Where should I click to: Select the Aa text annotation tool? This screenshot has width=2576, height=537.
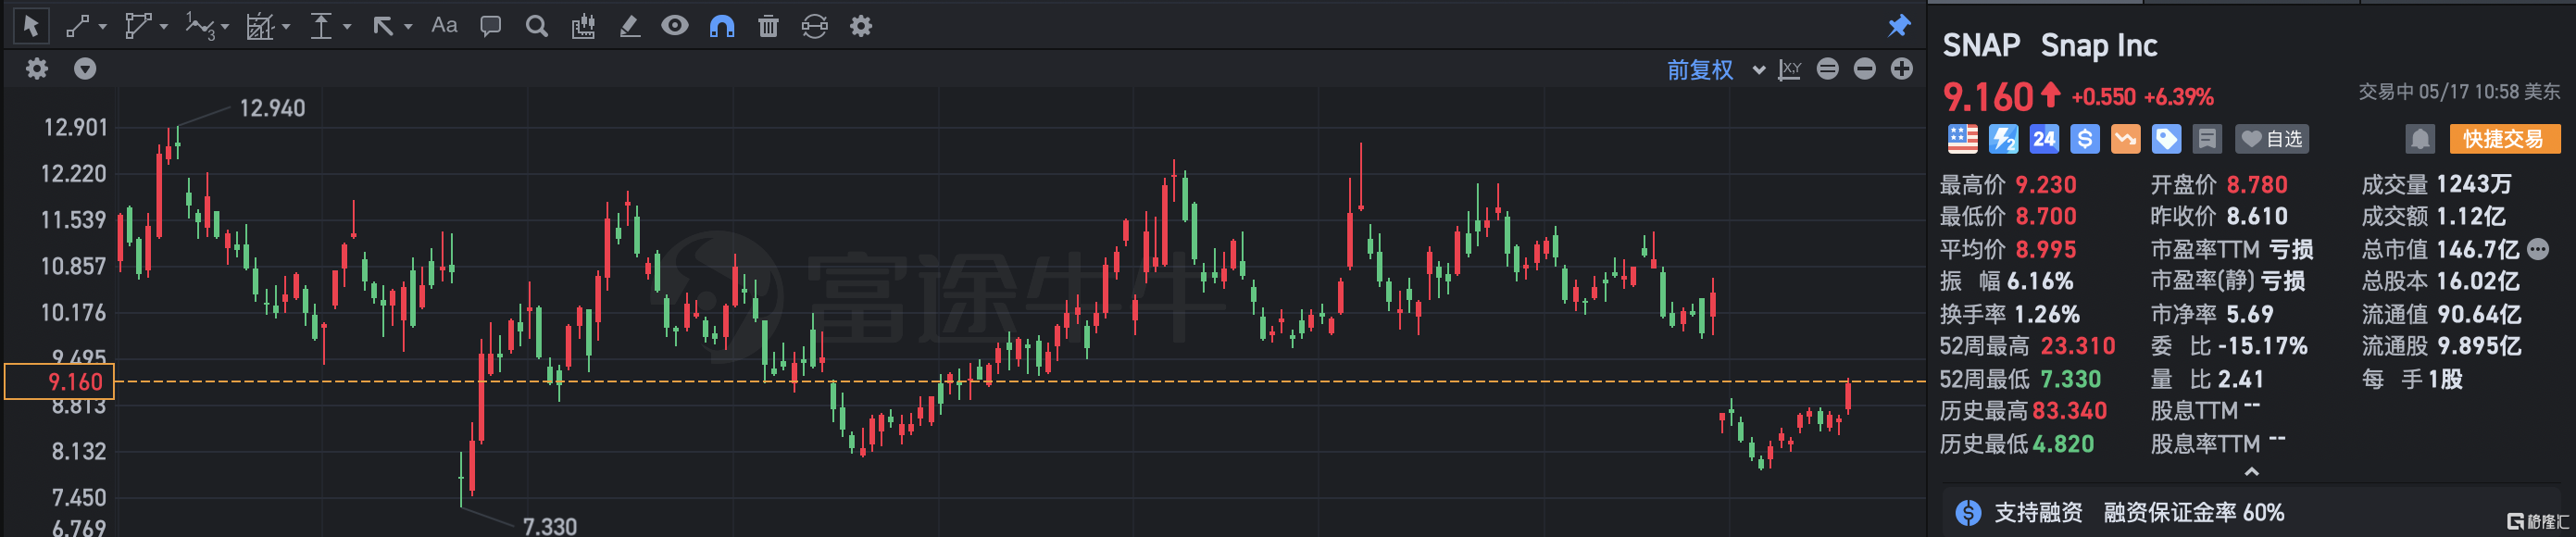(x=444, y=26)
